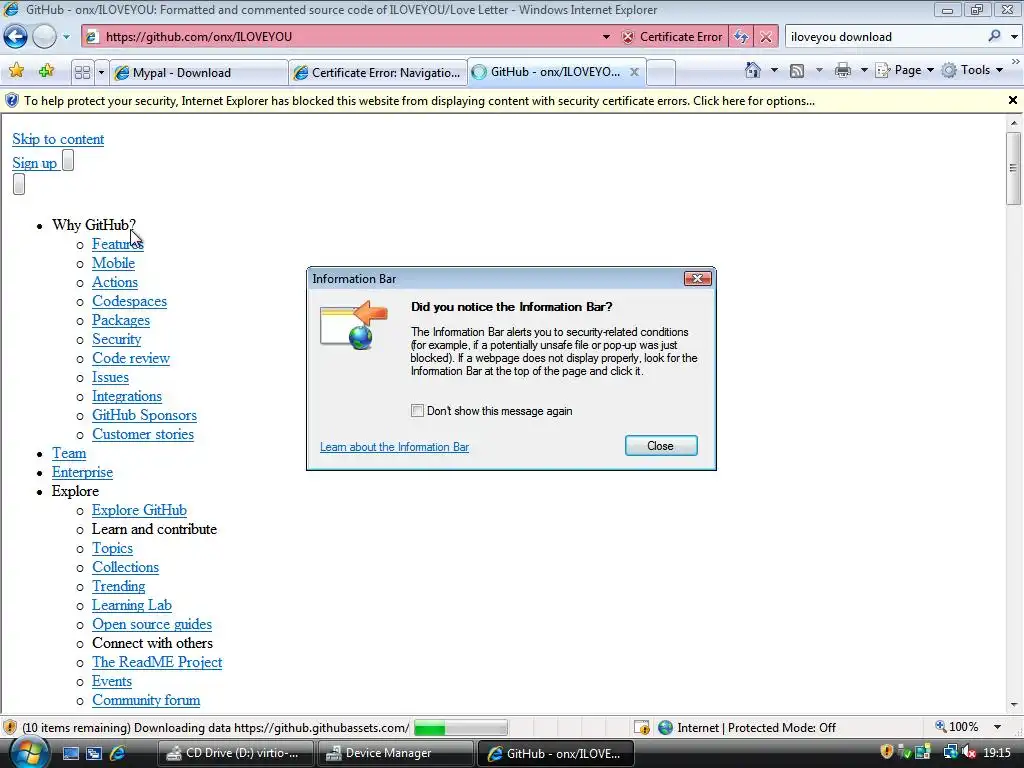Viewport: 1024px width, 768px height.
Task: Click the Information Bar security message
Action: [419, 101]
